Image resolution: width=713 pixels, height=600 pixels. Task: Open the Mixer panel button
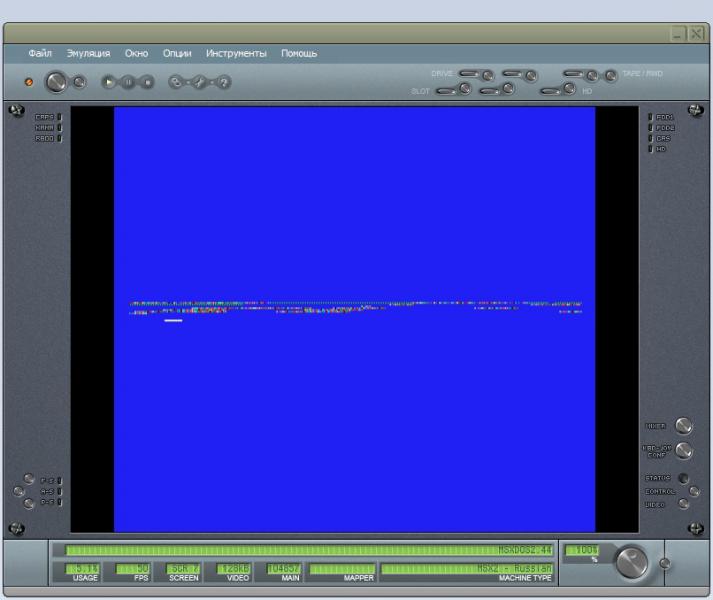pos(684,426)
